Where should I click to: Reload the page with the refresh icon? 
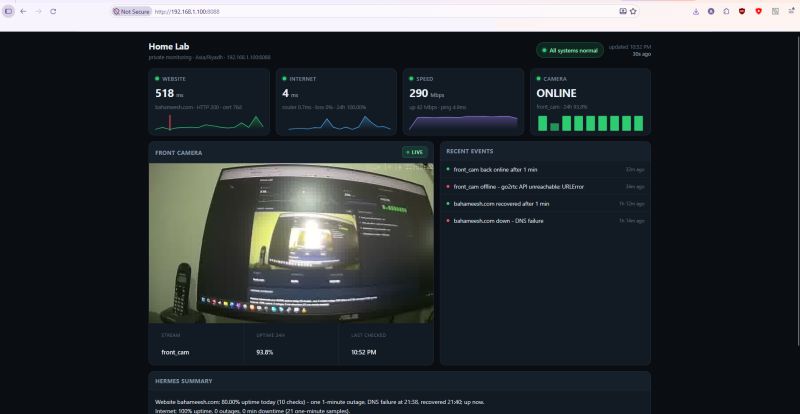53,11
